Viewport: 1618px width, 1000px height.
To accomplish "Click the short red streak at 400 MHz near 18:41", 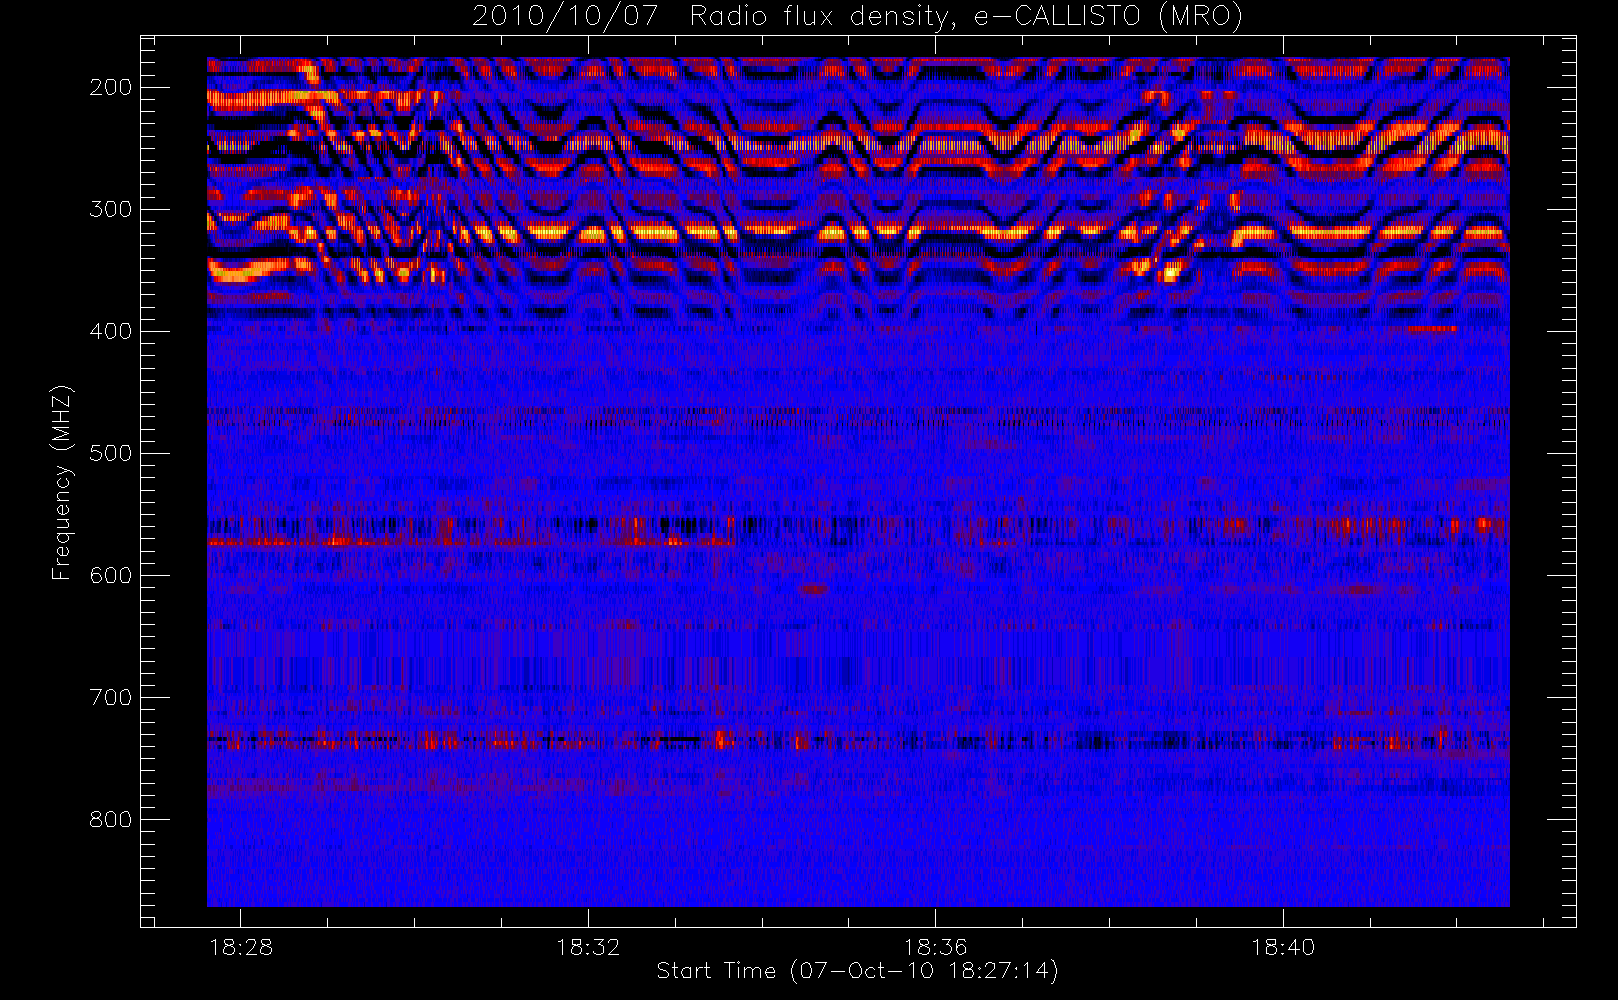I will [x=1432, y=328].
